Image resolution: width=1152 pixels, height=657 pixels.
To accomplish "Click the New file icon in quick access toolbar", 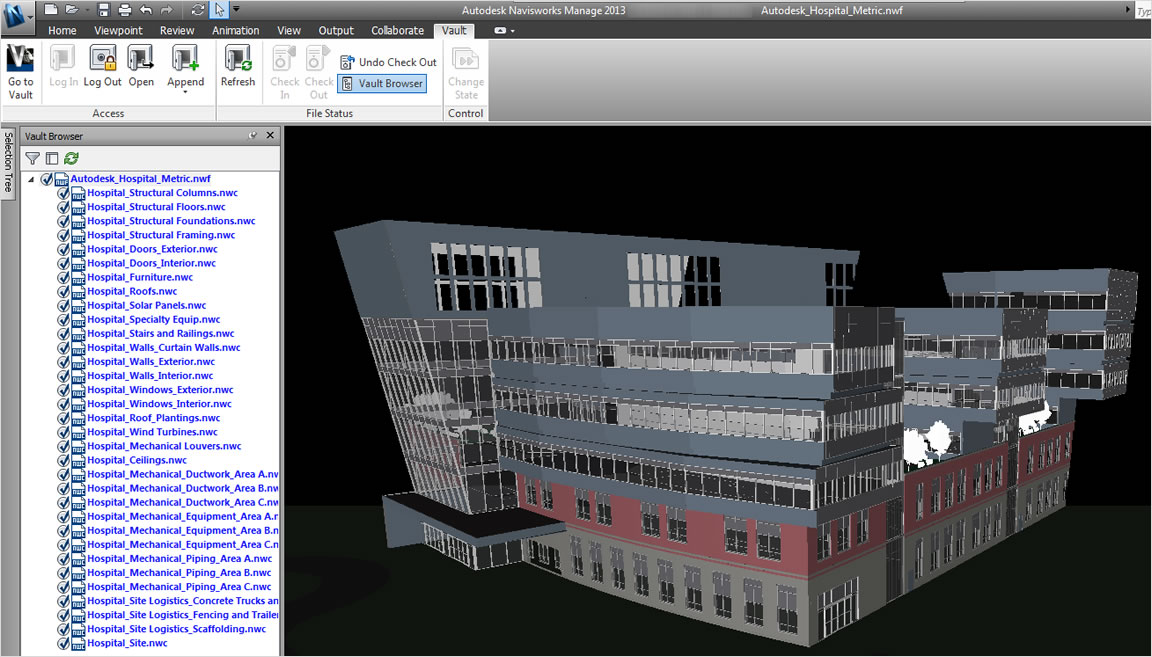I will pos(50,10).
